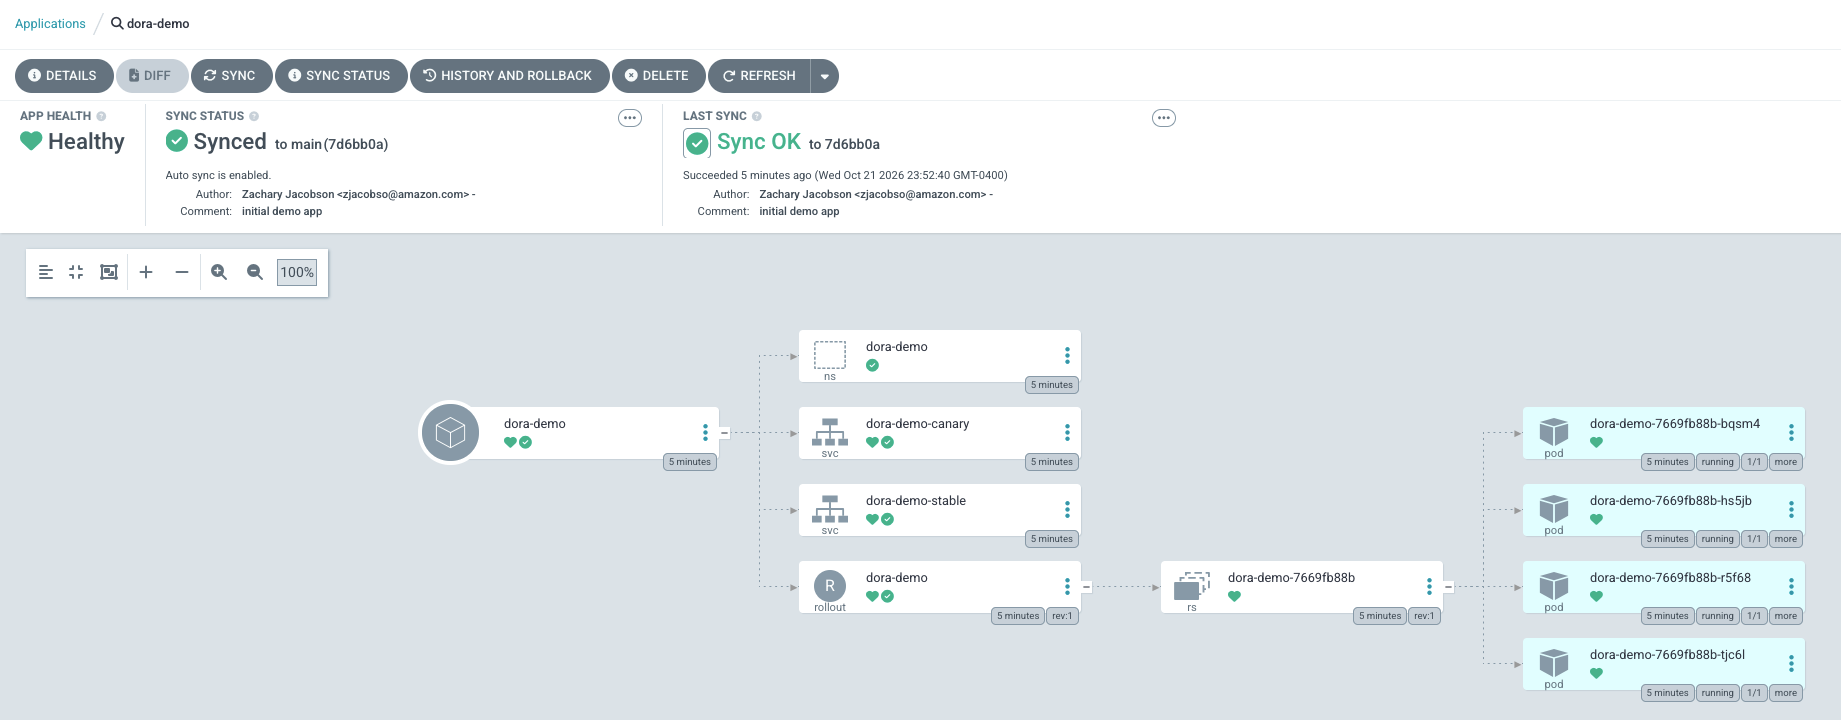Select the compact tree layout icon
Screen dimensions: 1841x720
pos(46,272)
